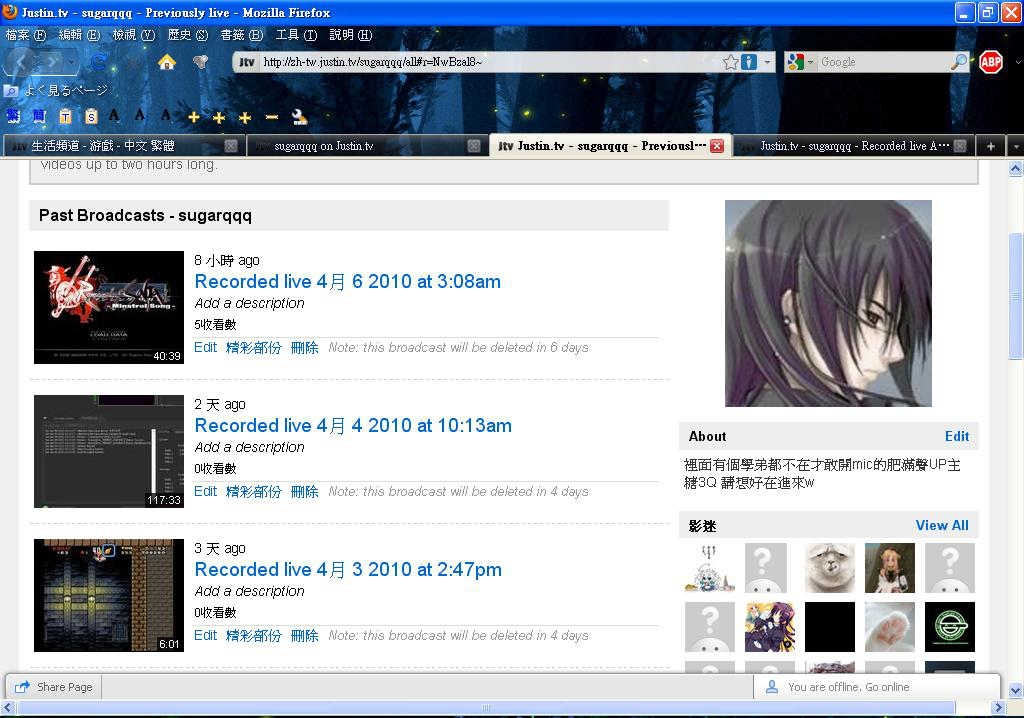The height and width of the screenshot is (718, 1024).
Task: Click the horizontal scrollbar right arrow
Action: [x=998, y=707]
